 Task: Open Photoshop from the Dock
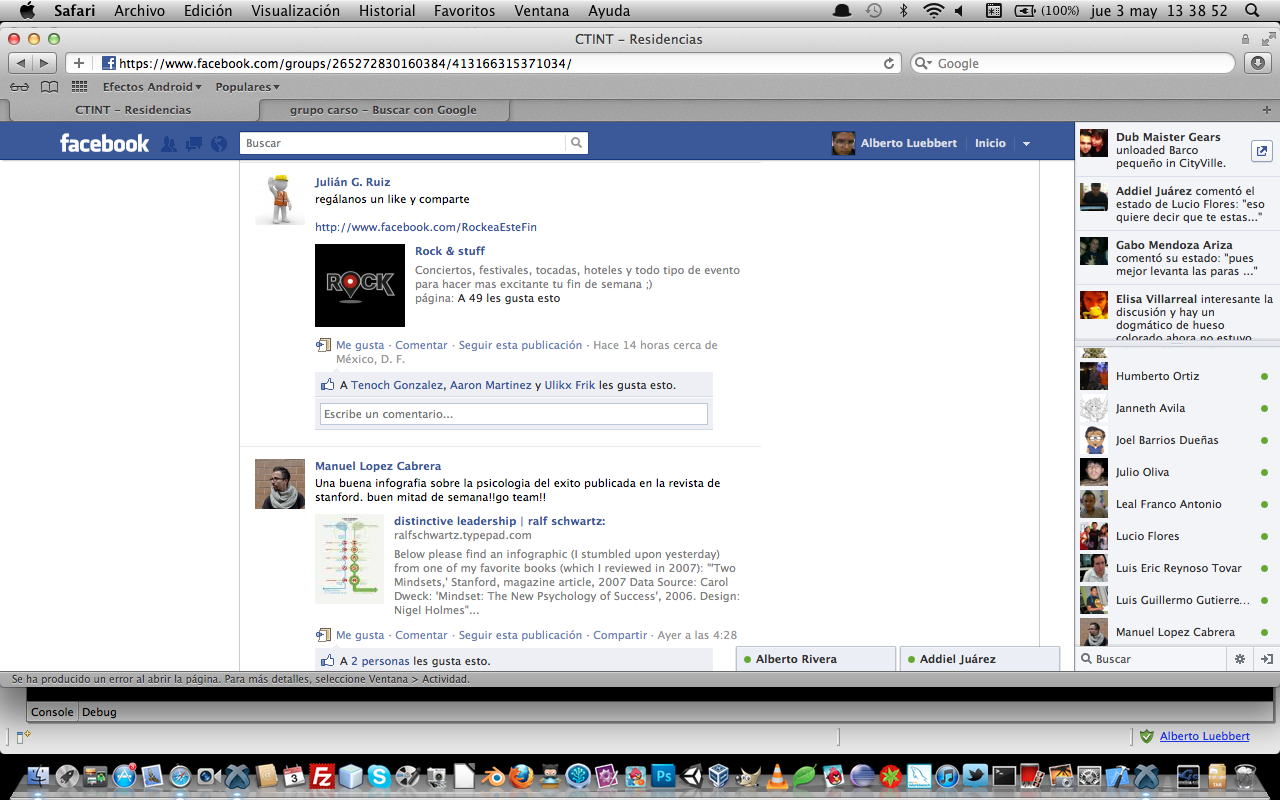click(x=663, y=776)
